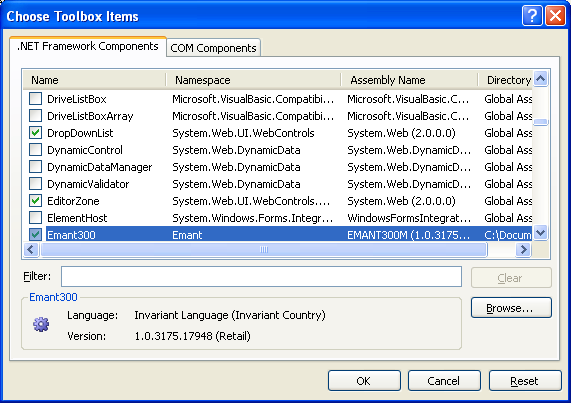
Task: Click the EMANT300M assembly name cell
Action: 409,235
